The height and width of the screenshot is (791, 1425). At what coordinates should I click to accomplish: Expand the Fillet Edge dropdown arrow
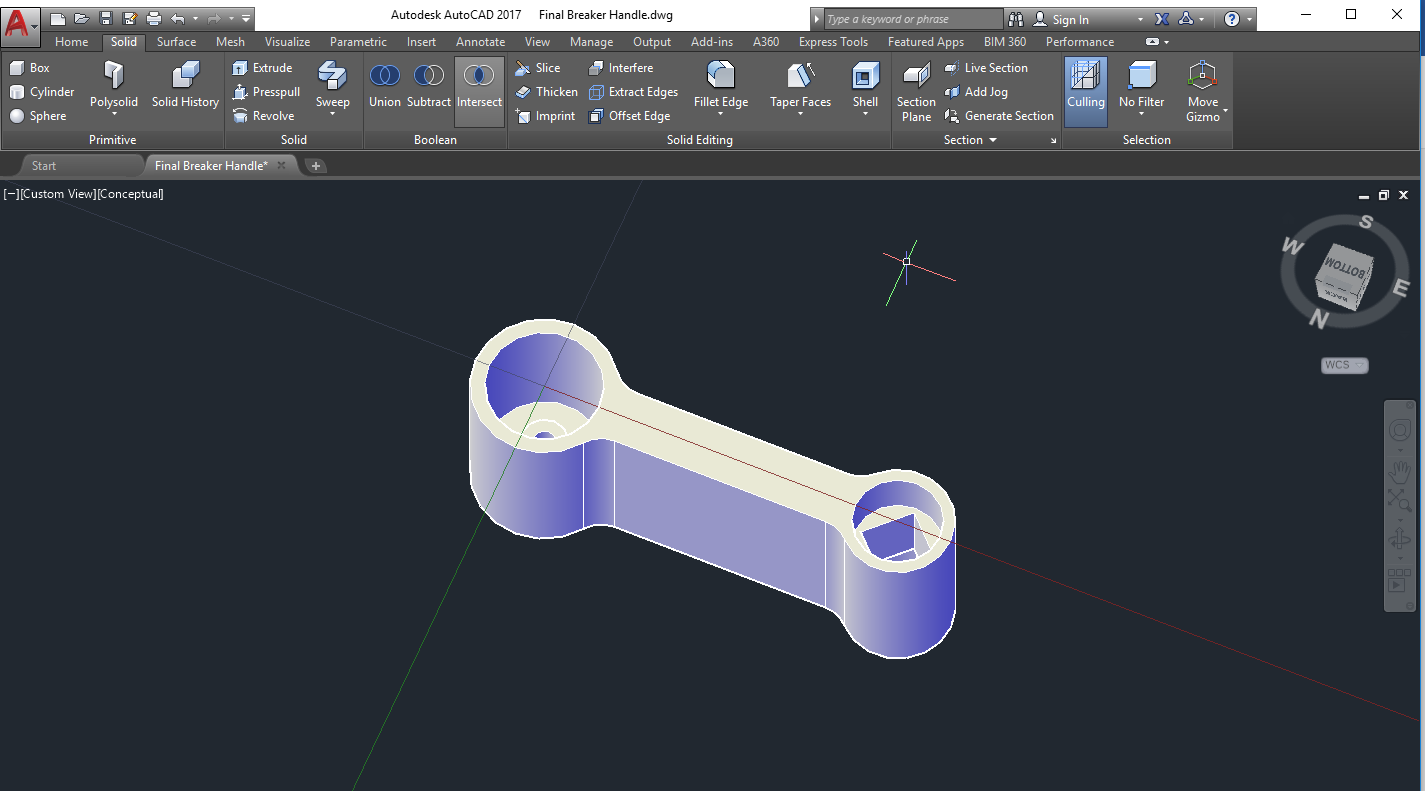point(721,114)
